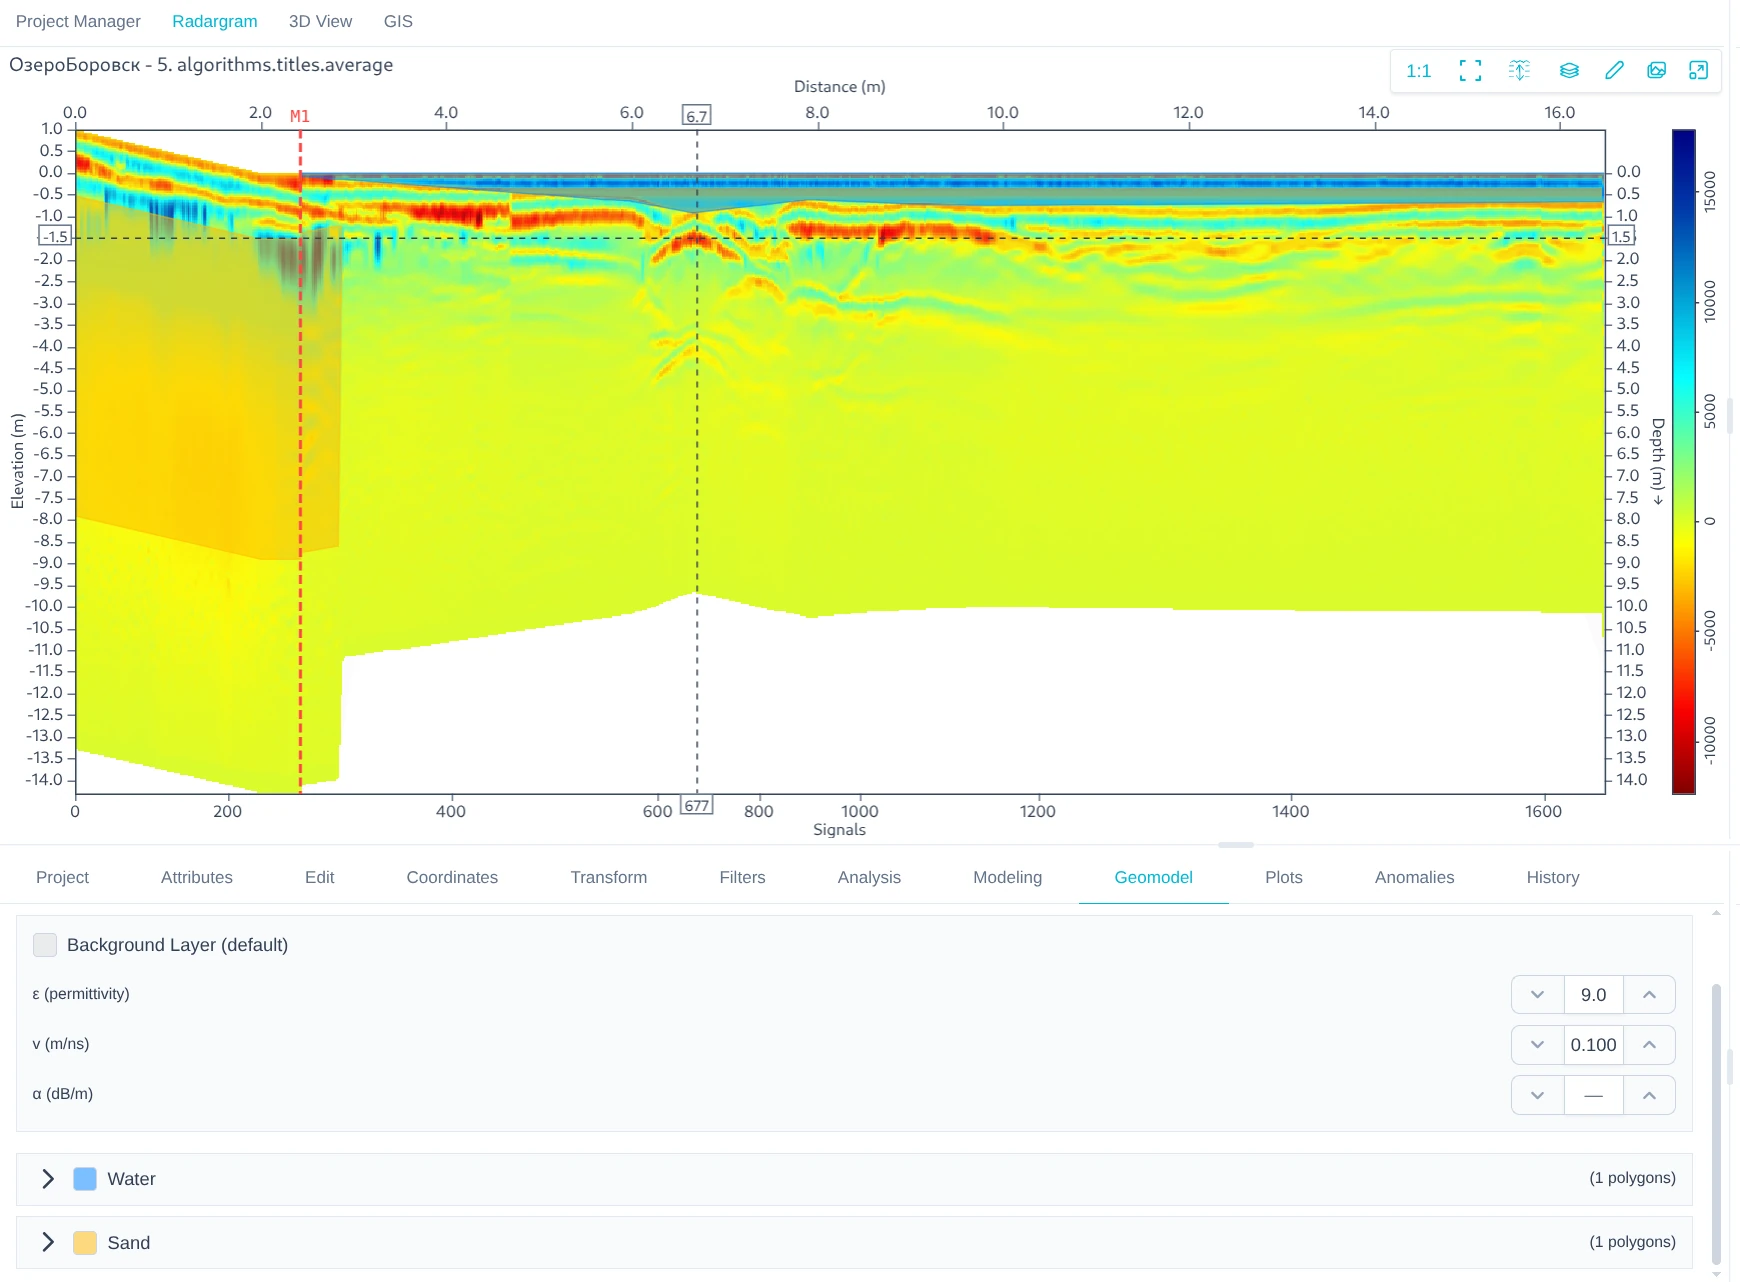This screenshot has height=1282, width=1740.
Task: Decrease the velocity v (m/ns) value
Action: (x=1537, y=1045)
